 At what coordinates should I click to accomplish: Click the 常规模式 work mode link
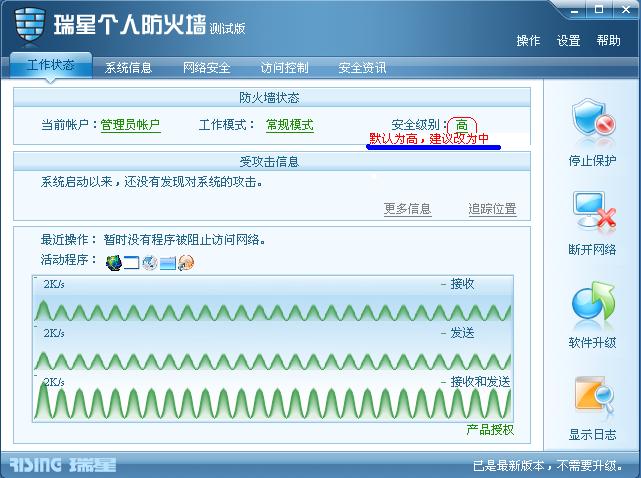pyautogui.click(x=289, y=125)
